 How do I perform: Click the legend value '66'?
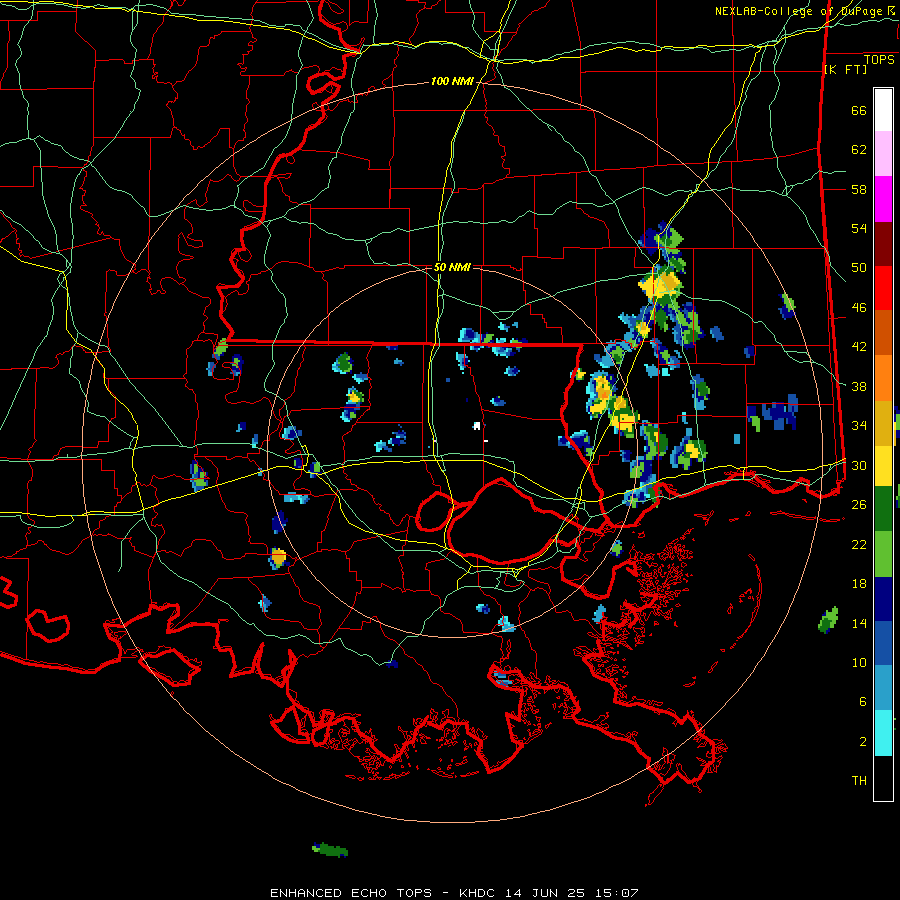[x=859, y=111]
